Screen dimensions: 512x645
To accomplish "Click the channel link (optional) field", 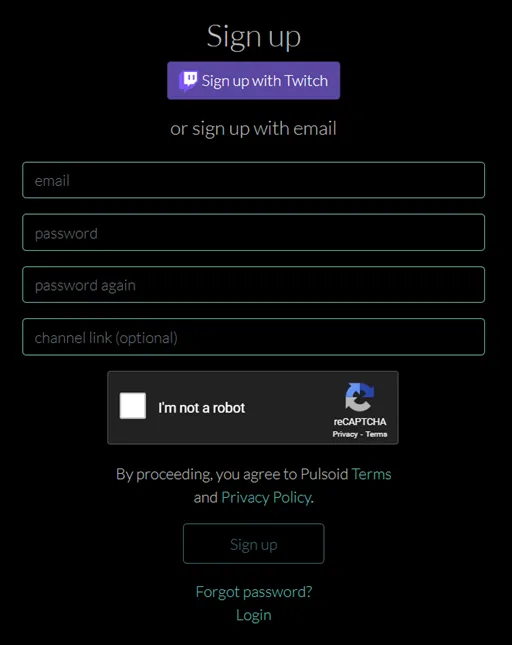I will pos(253,337).
